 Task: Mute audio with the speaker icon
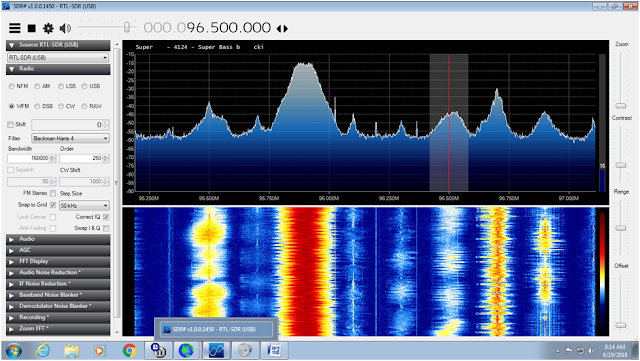pos(65,28)
